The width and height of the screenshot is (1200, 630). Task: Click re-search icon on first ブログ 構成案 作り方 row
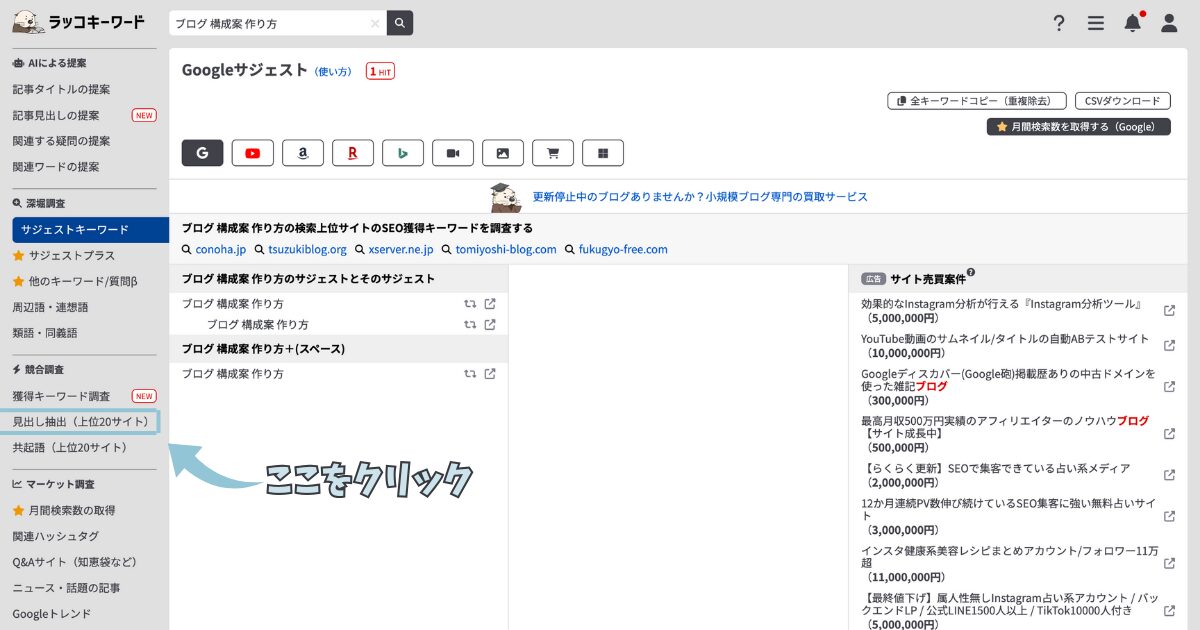470,304
